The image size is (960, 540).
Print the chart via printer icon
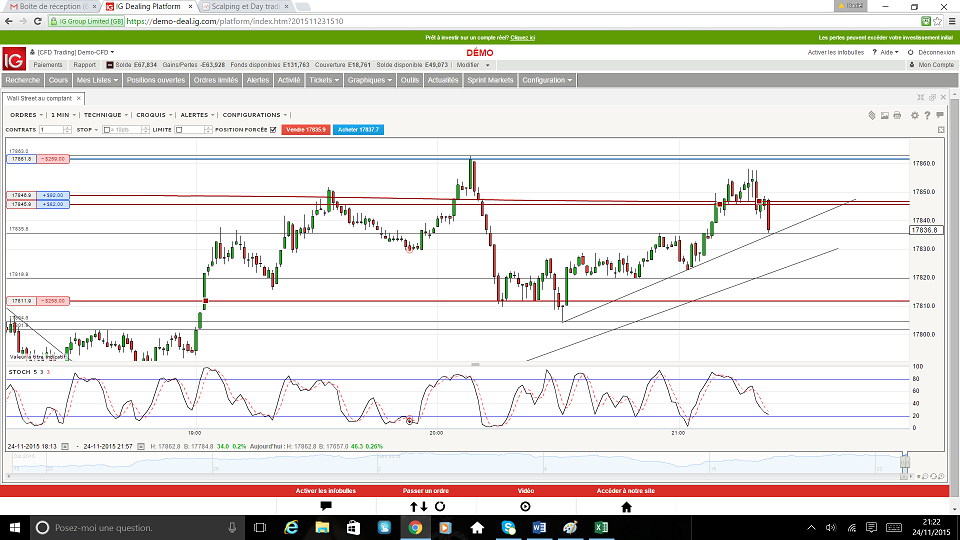click(x=897, y=115)
